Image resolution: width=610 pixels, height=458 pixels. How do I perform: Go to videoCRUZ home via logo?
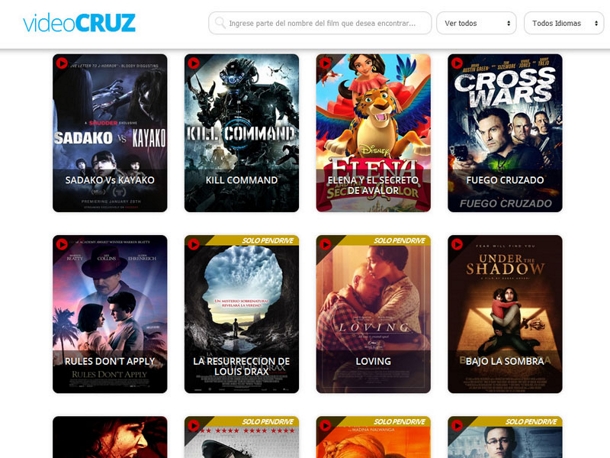(x=79, y=22)
